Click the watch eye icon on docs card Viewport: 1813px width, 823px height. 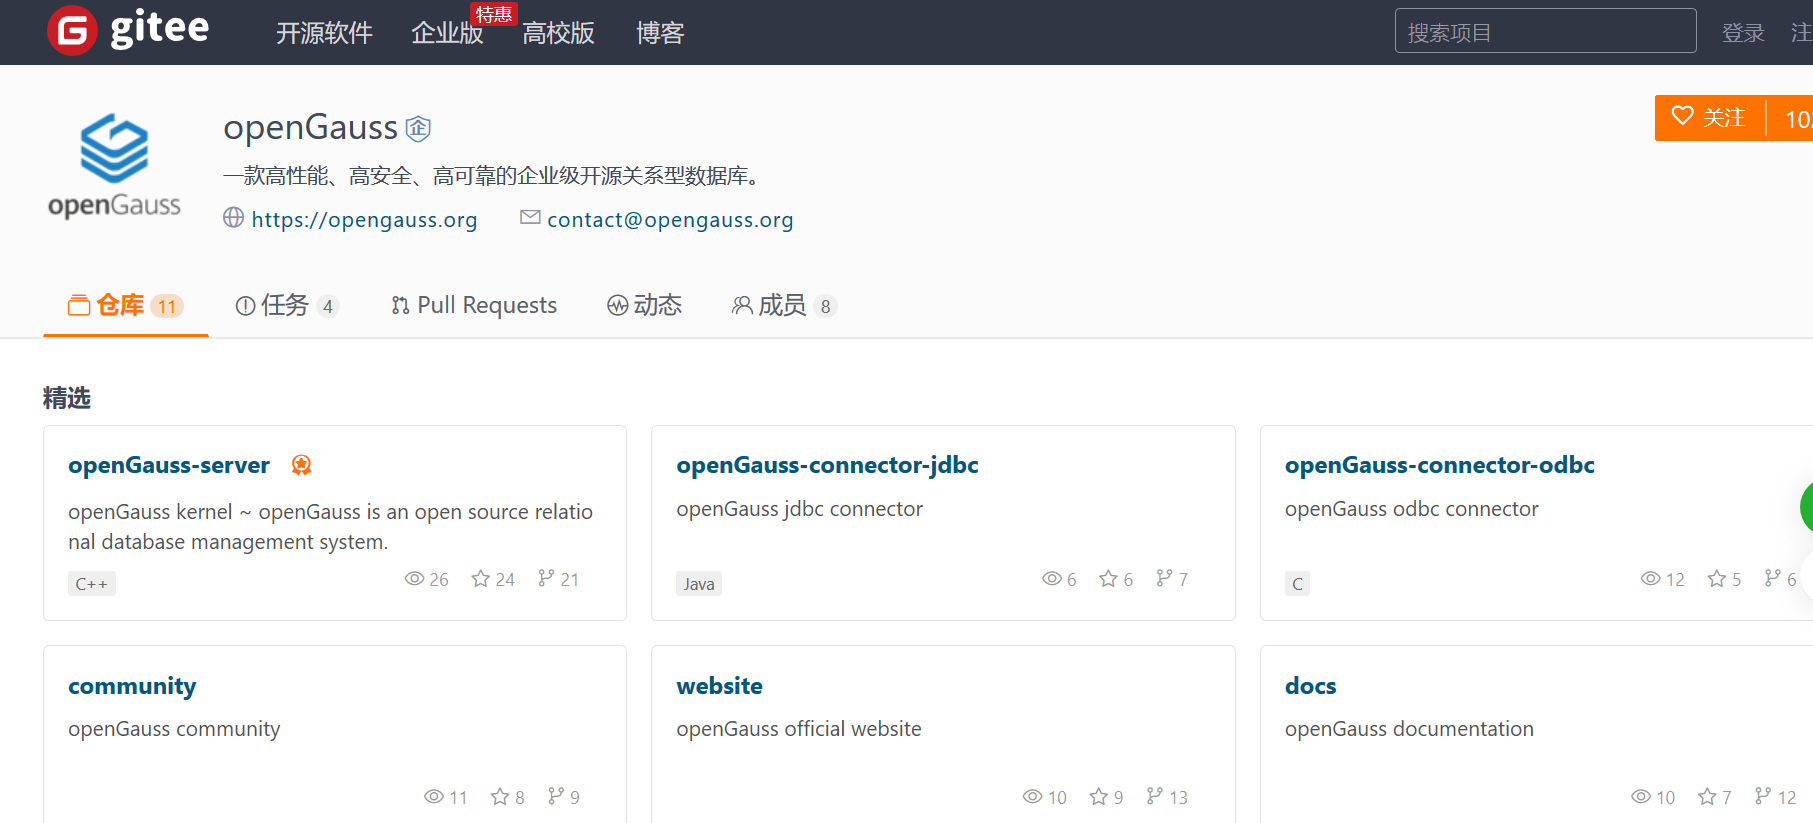[1641, 796]
